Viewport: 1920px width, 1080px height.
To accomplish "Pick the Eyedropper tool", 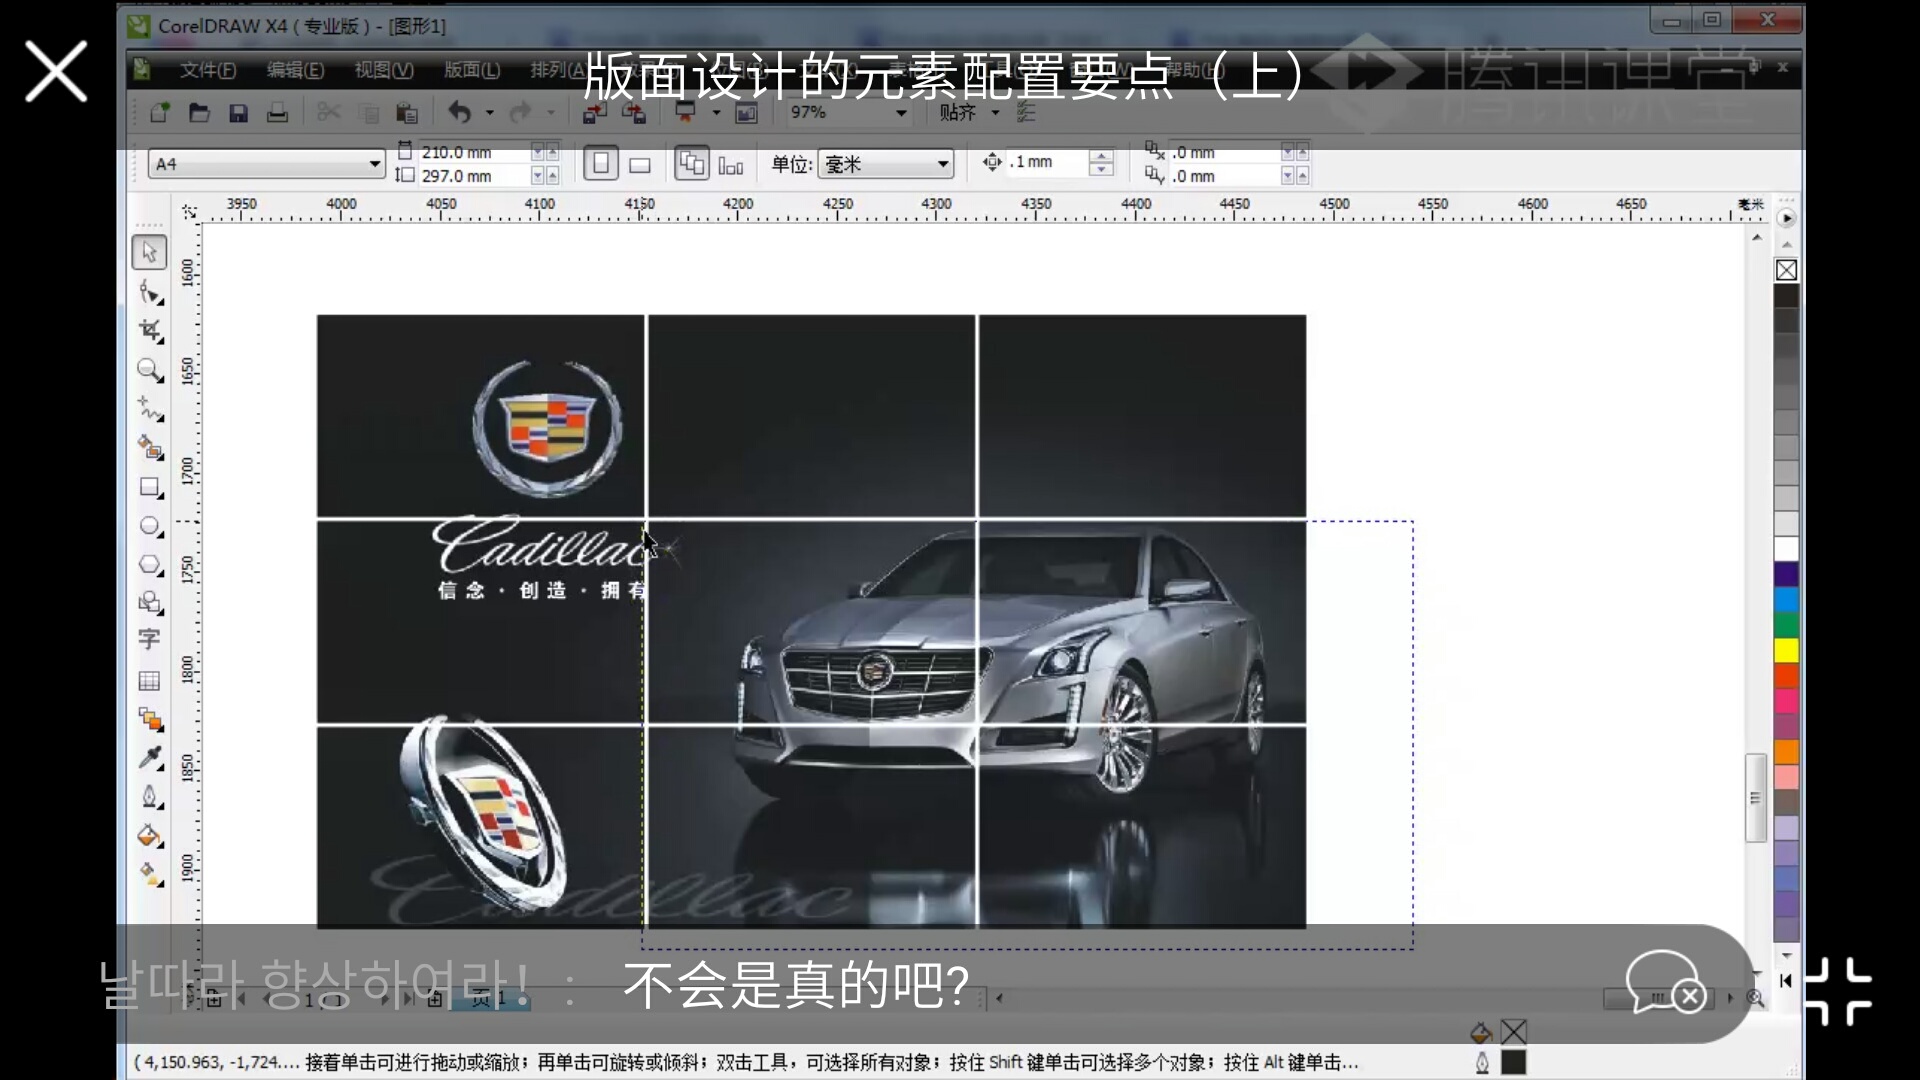I will [x=150, y=758].
